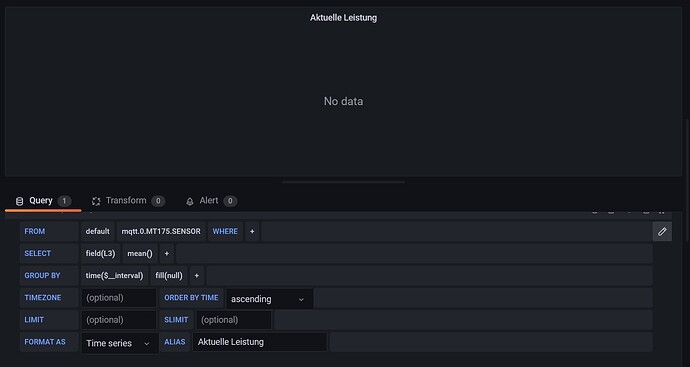Click the Query tab count badge 1
The image size is (690, 367).
(64, 201)
